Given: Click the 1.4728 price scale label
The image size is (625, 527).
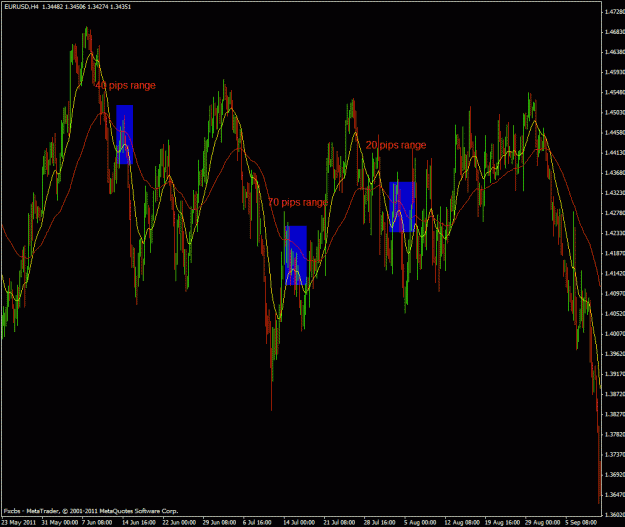Looking at the screenshot, I should pos(615,12).
